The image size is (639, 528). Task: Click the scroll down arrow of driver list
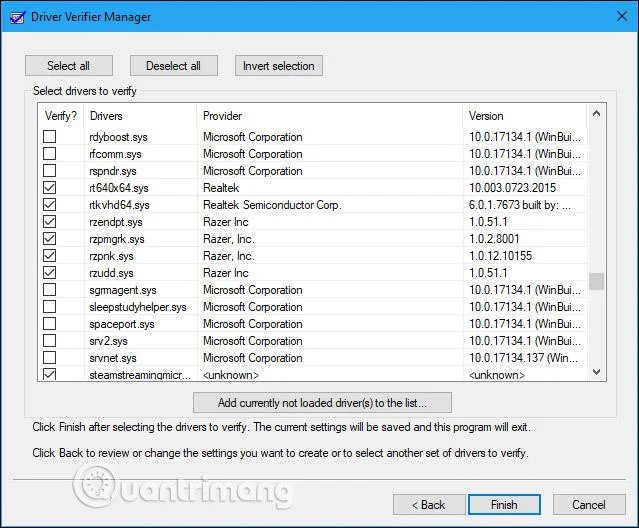pyautogui.click(x=597, y=372)
